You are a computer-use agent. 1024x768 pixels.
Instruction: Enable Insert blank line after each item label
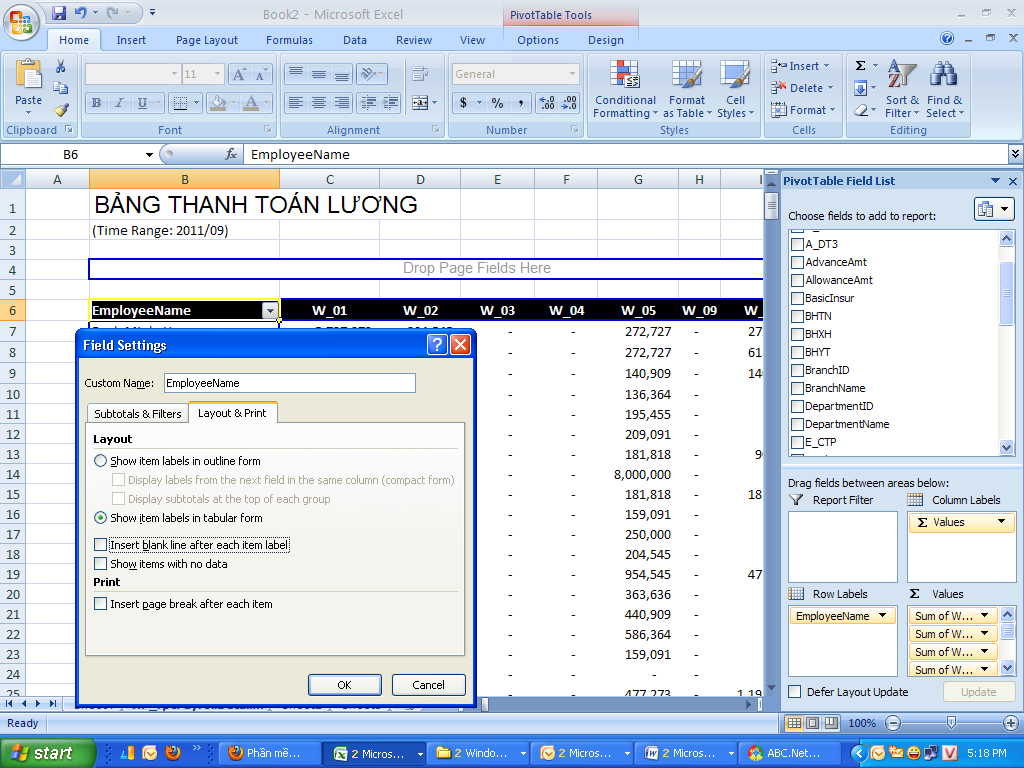[x=100, y=545]
